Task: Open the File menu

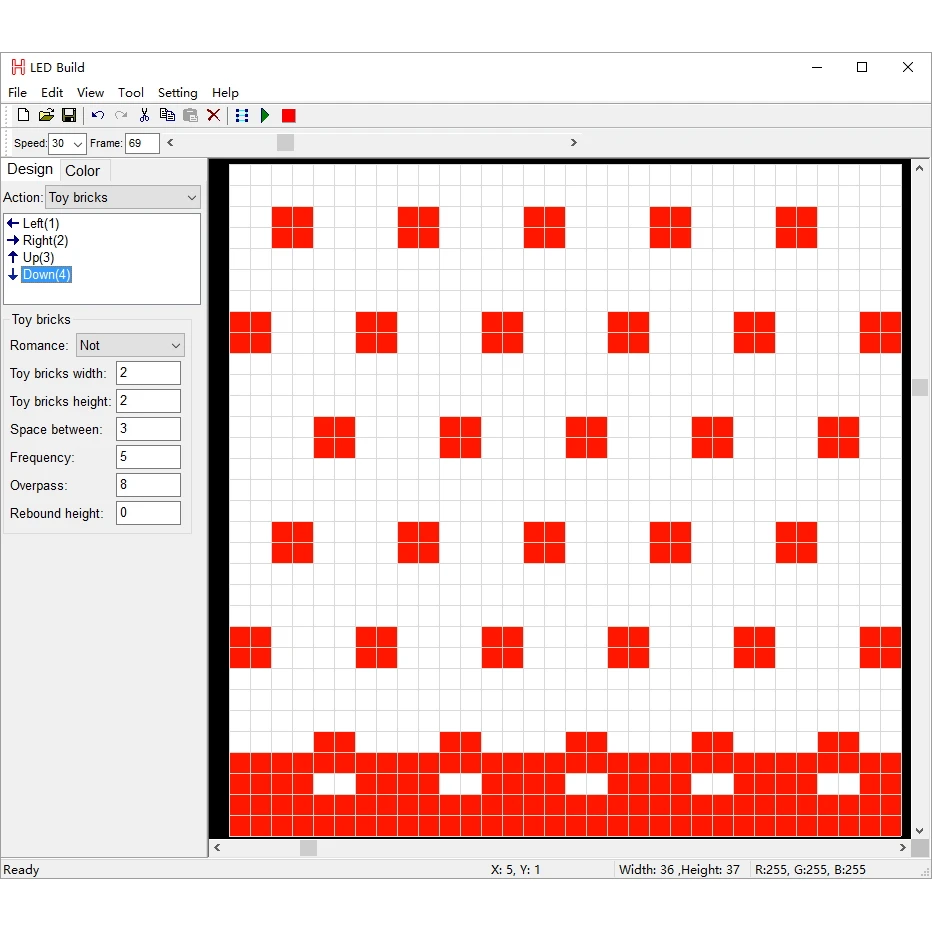Action: (x=17, y=93)
